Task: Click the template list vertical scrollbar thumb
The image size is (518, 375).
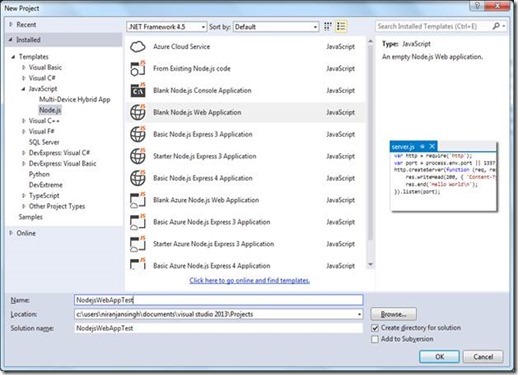Action: point(370,143)
